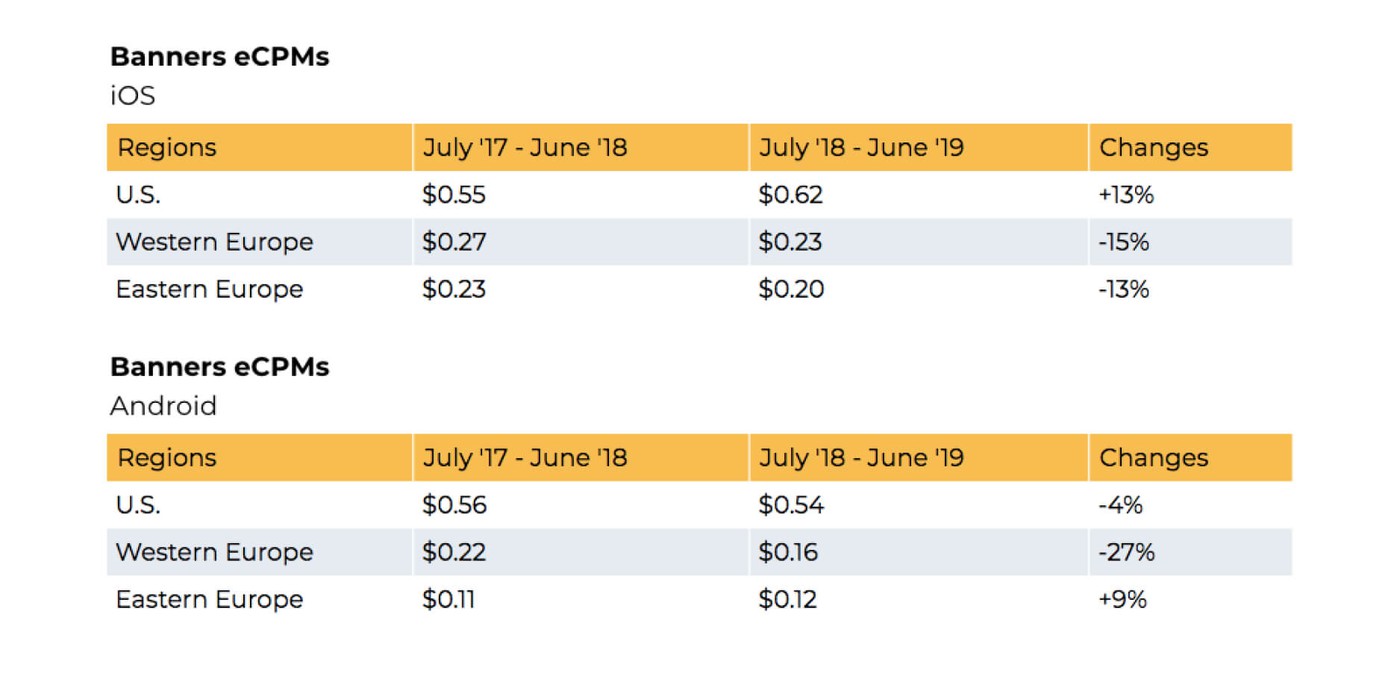Screen dimensions: 1400x673
Task: Click the -27% change cell
Action: 1125,552
